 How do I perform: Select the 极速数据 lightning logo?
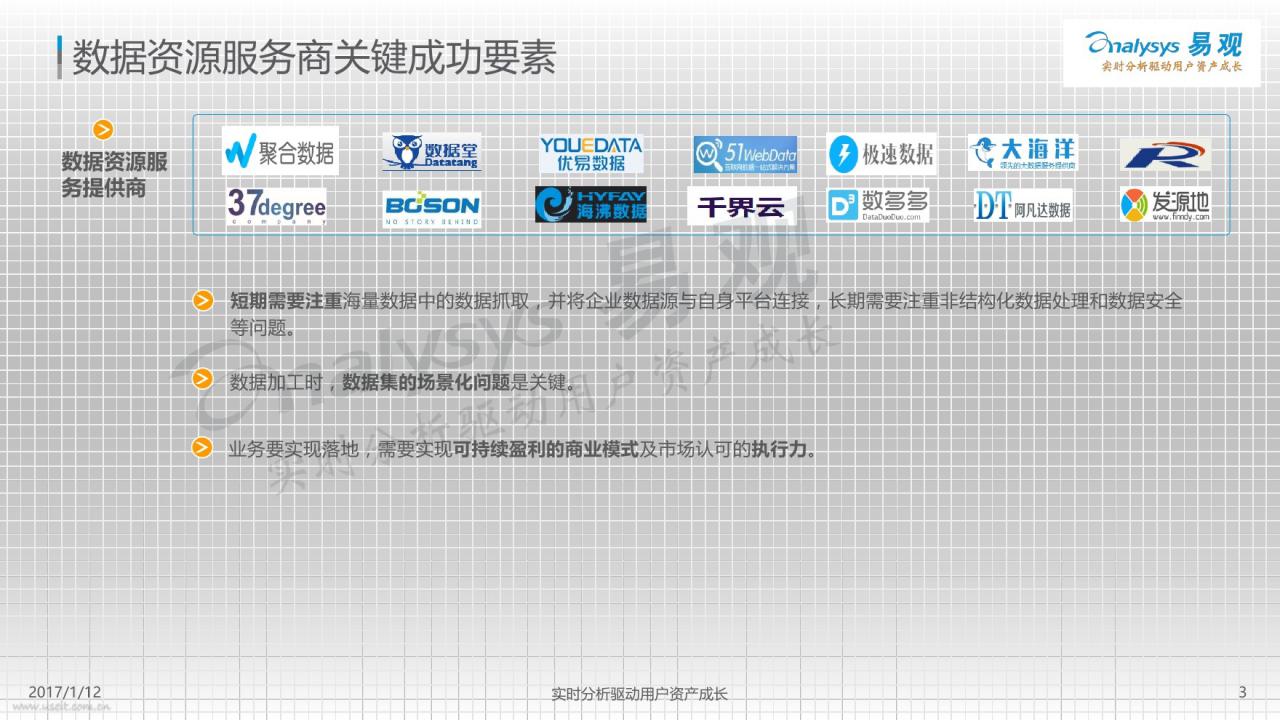click(881, 154)
